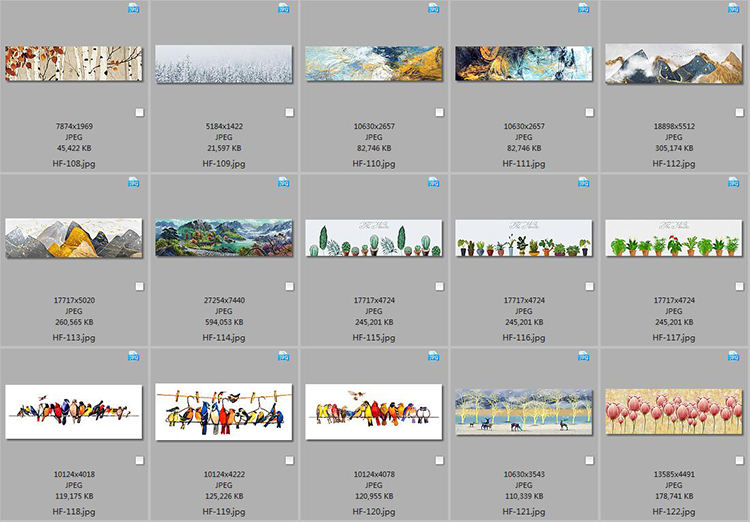Click the JPG type icon for HF-112.jpg
Screen dimensions: 750x522
(x=734, y=9)
